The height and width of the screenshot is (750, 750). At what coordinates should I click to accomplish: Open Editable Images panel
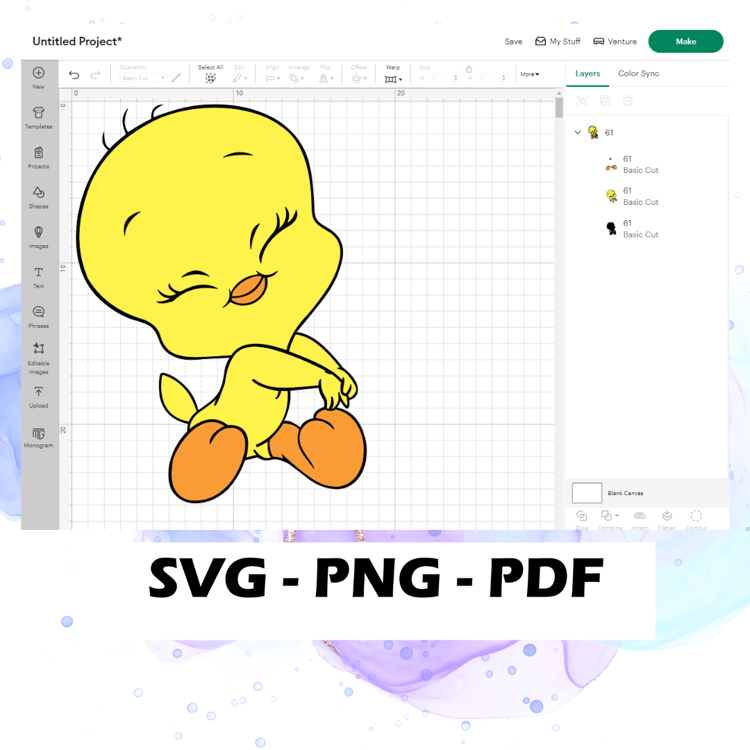click(x=39, y=358)
